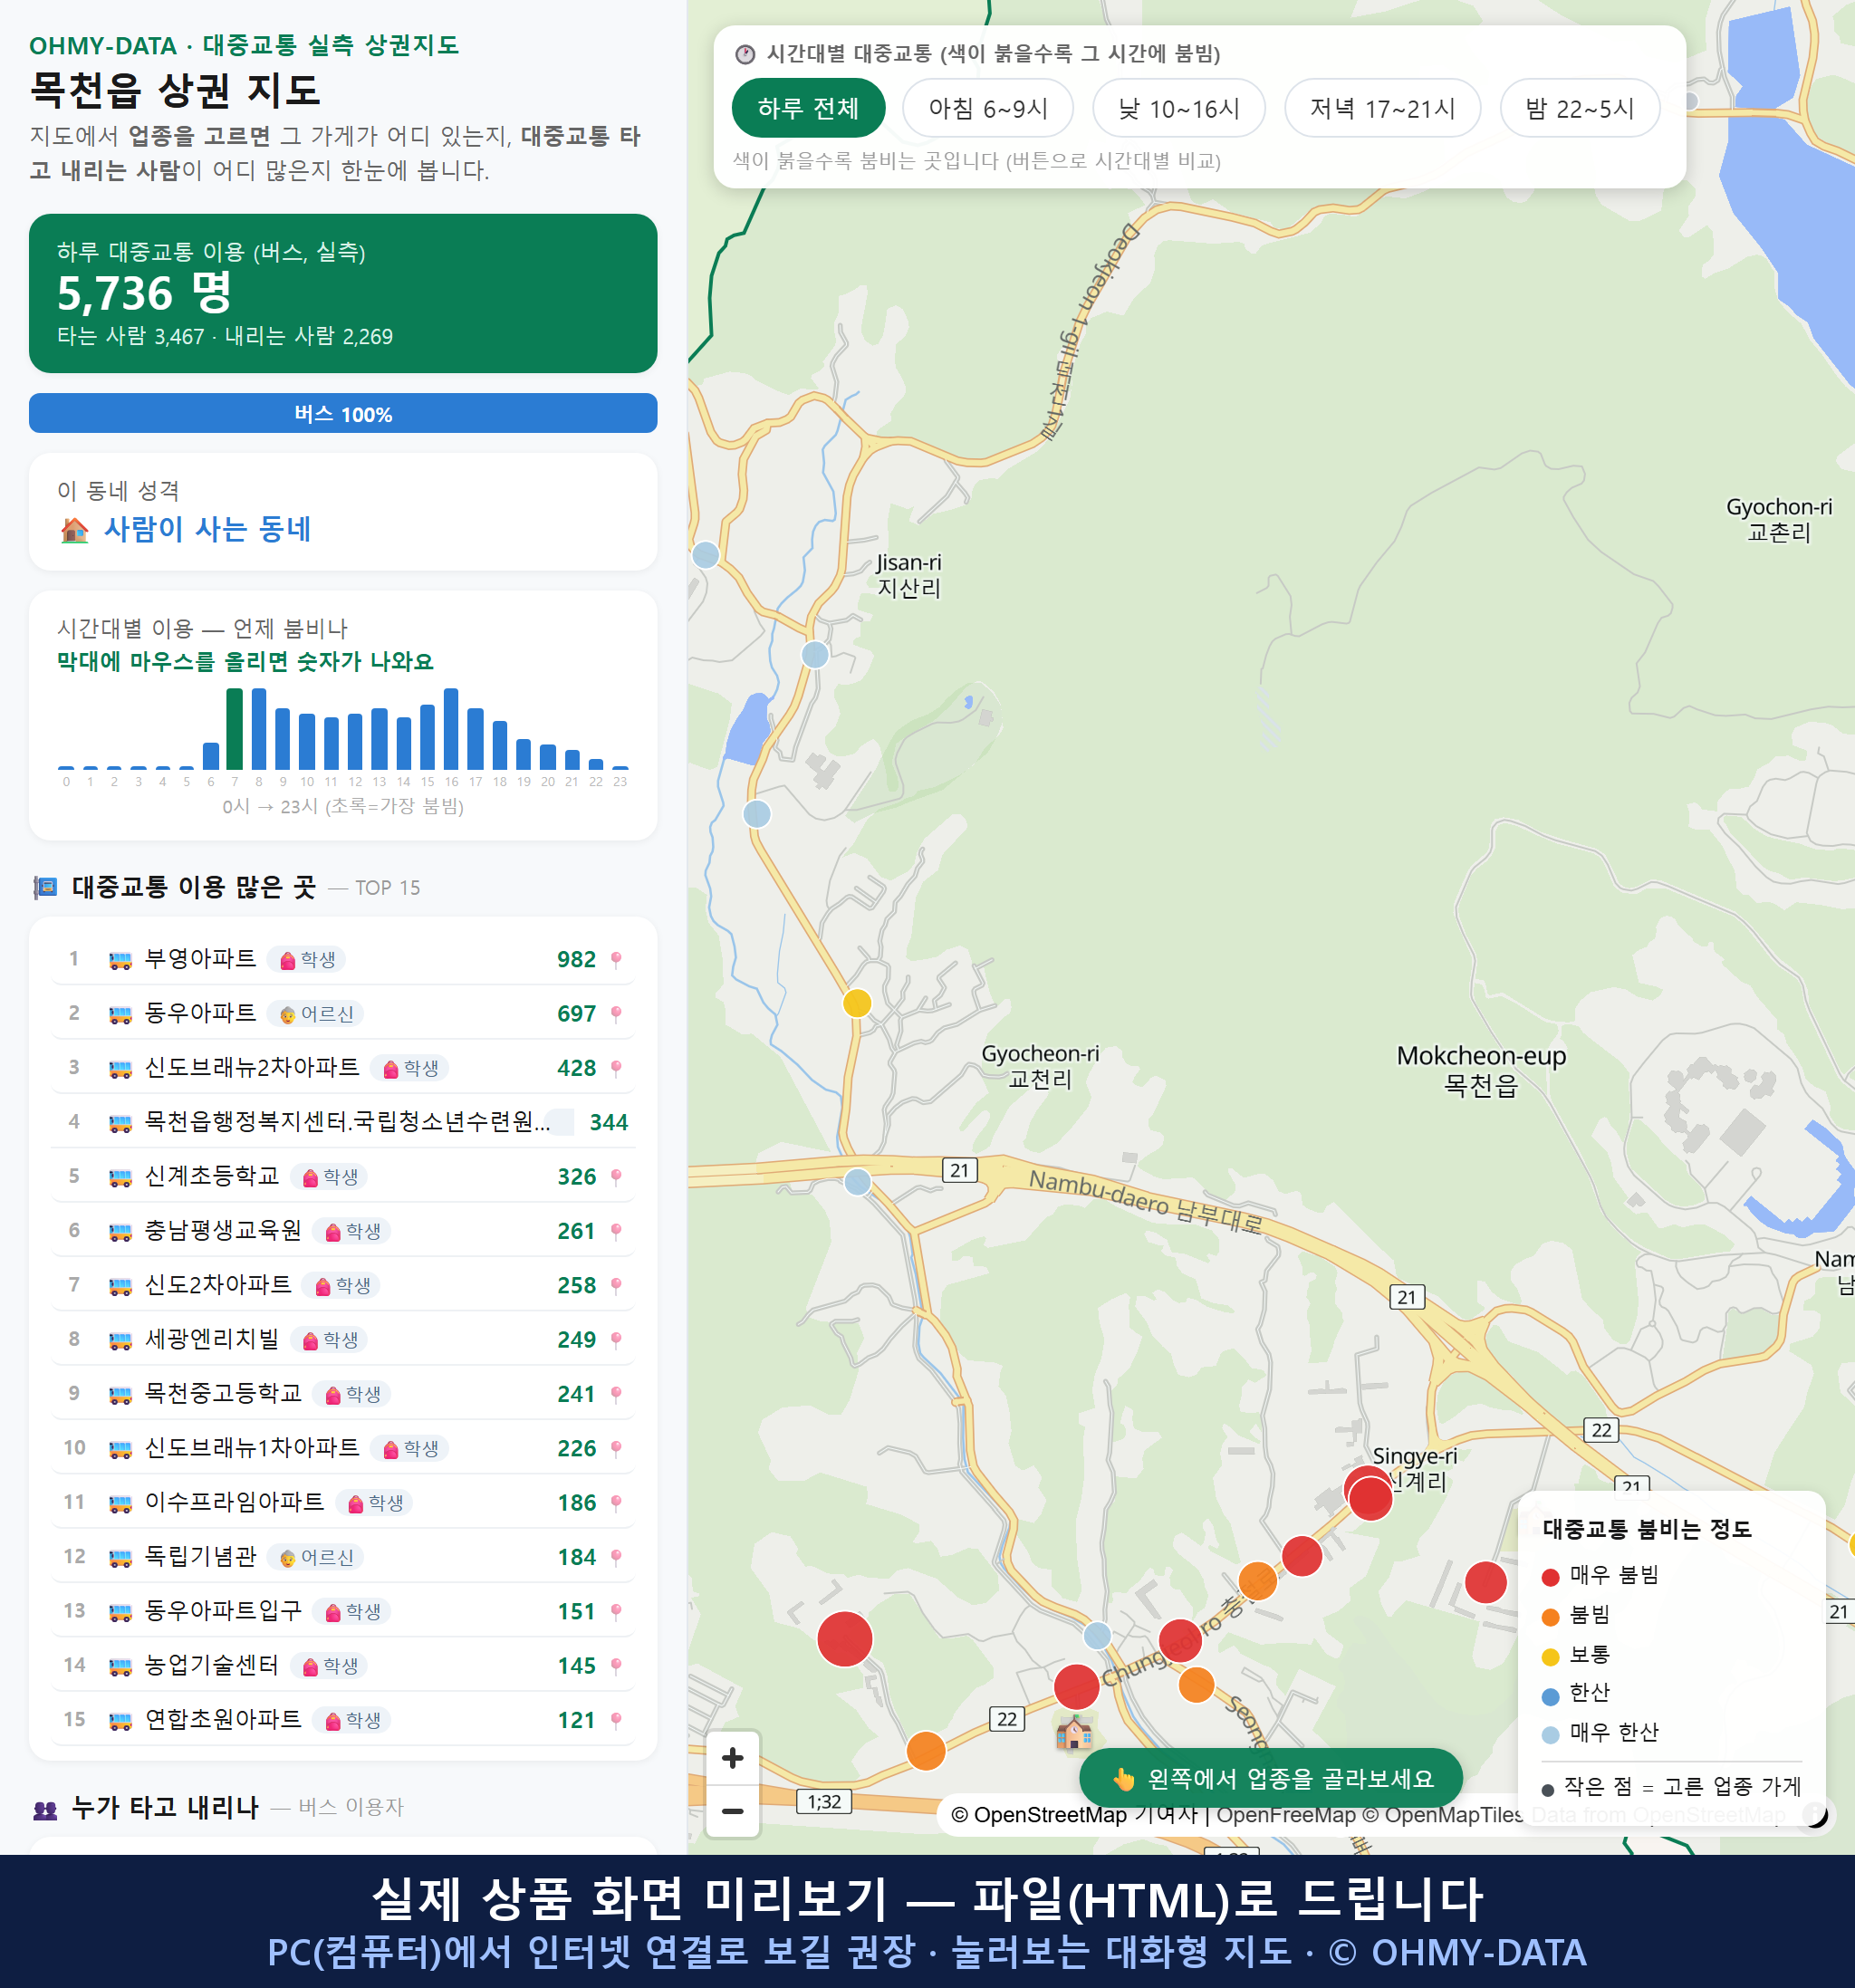Click the 16시 bar in hourly chart
1855x1988 pixels.
(451, 728)
